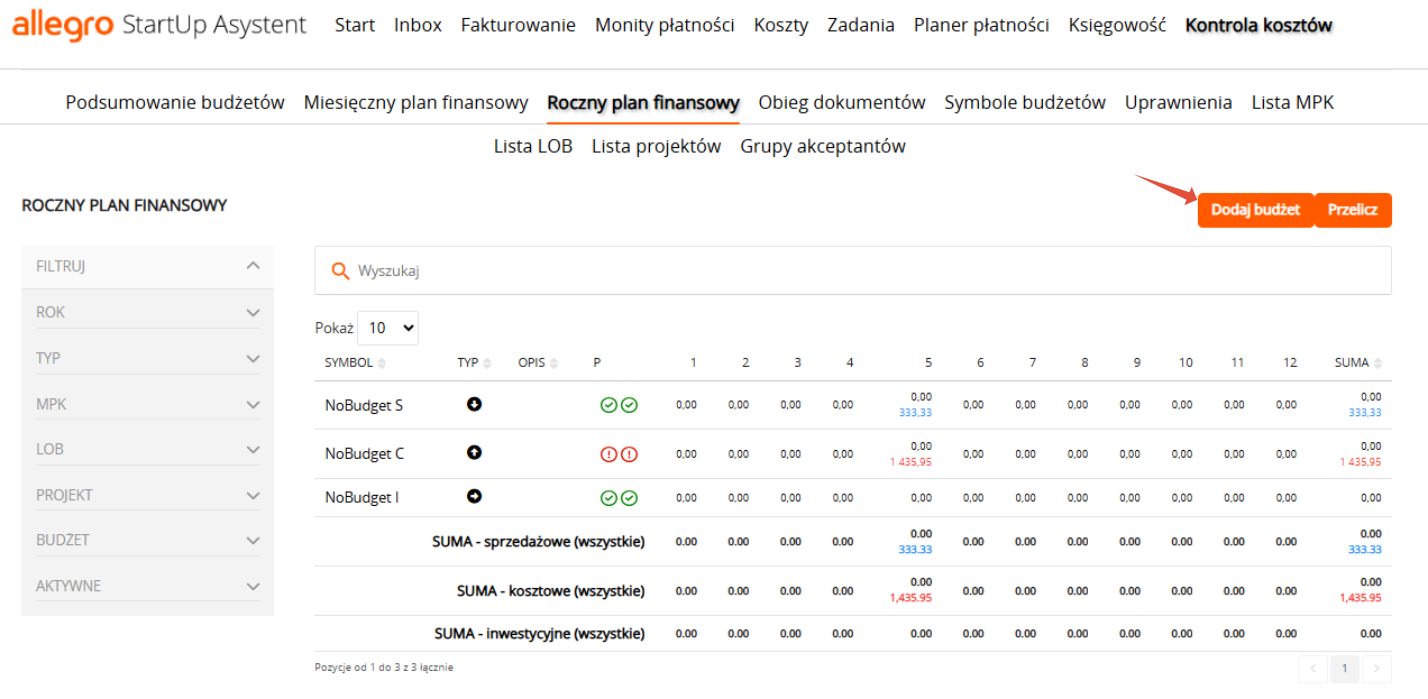
Task: Open the Lista MPK tab
Action: tap(1293, 102)
